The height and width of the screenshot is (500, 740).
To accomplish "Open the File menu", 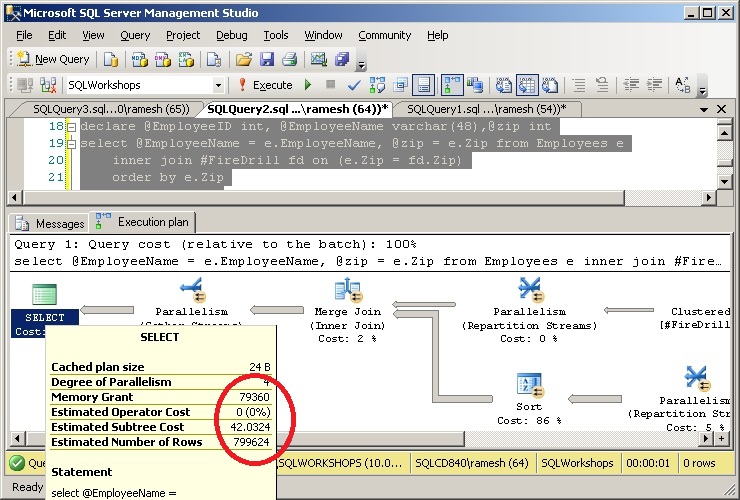I will point(24,35).
